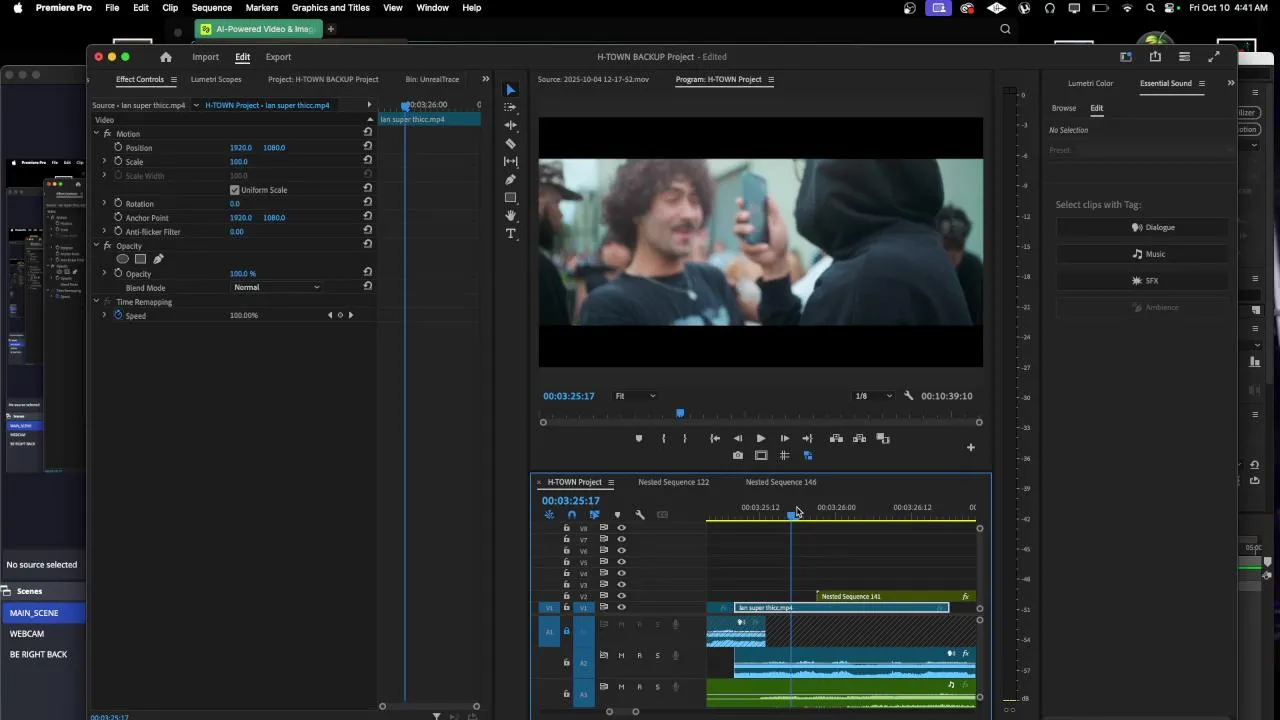The width and height of the screenshot is (1280, 720).
Task: Reset the Position parameter
Action: (x=368, y=147)
